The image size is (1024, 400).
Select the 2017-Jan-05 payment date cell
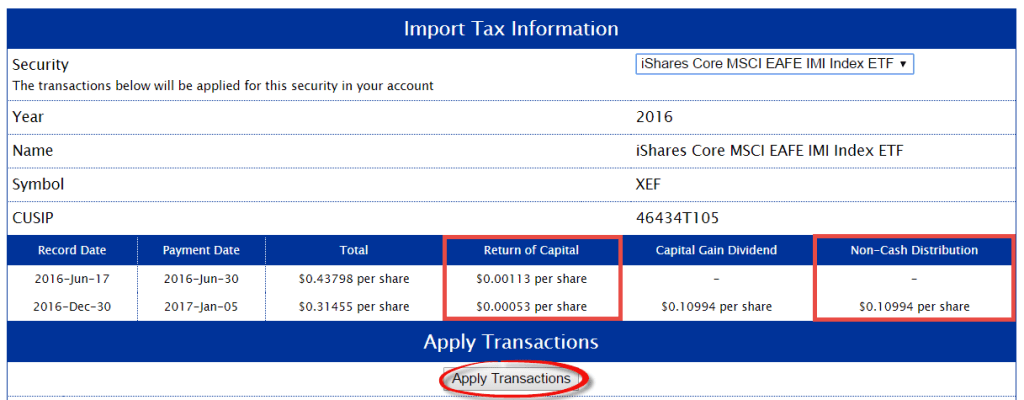(x=201, y=306)
